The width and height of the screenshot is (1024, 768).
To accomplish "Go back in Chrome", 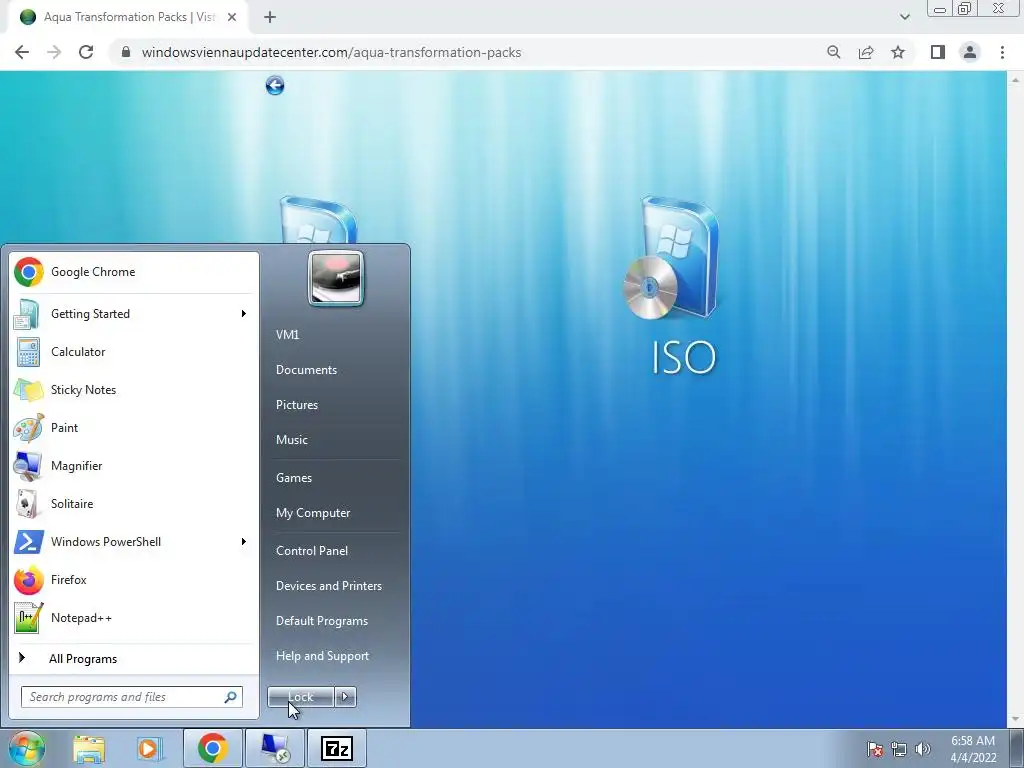I will (x=22, y=52).
